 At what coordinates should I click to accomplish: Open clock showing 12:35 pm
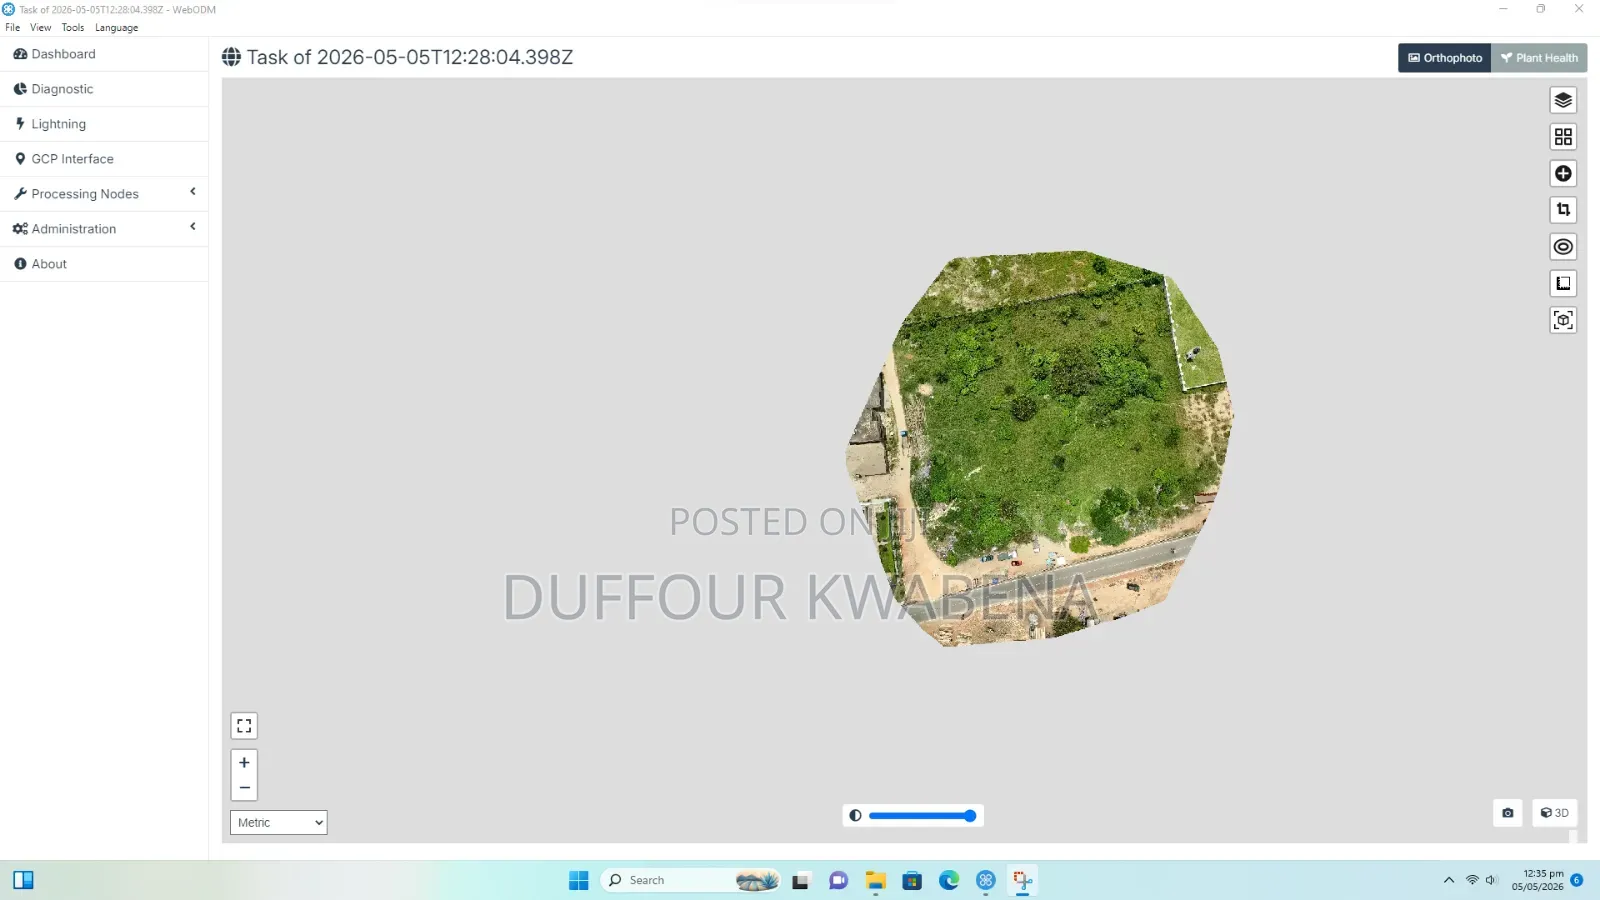[1537, 880]
